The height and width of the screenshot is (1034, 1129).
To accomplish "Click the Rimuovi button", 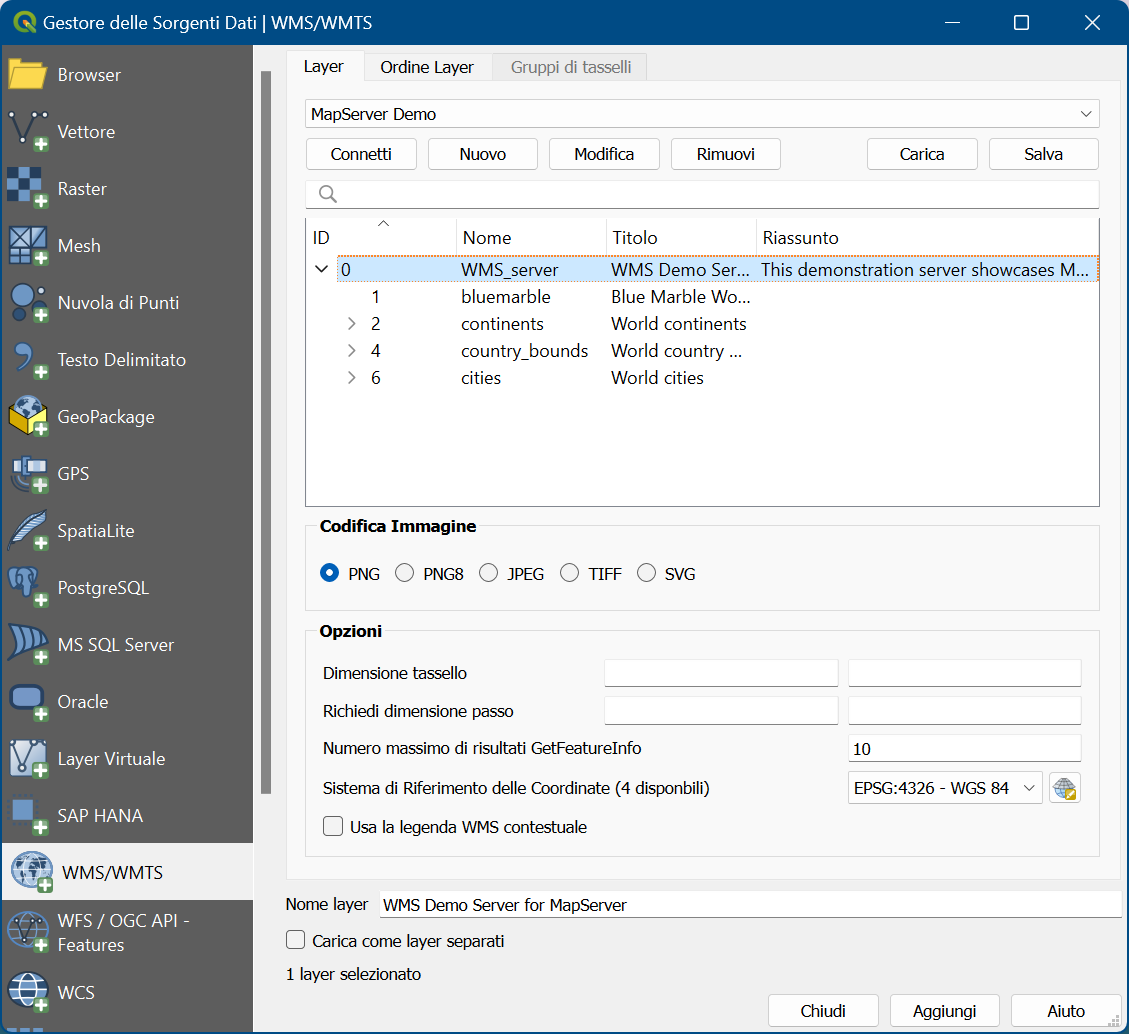I will (726, 154).
